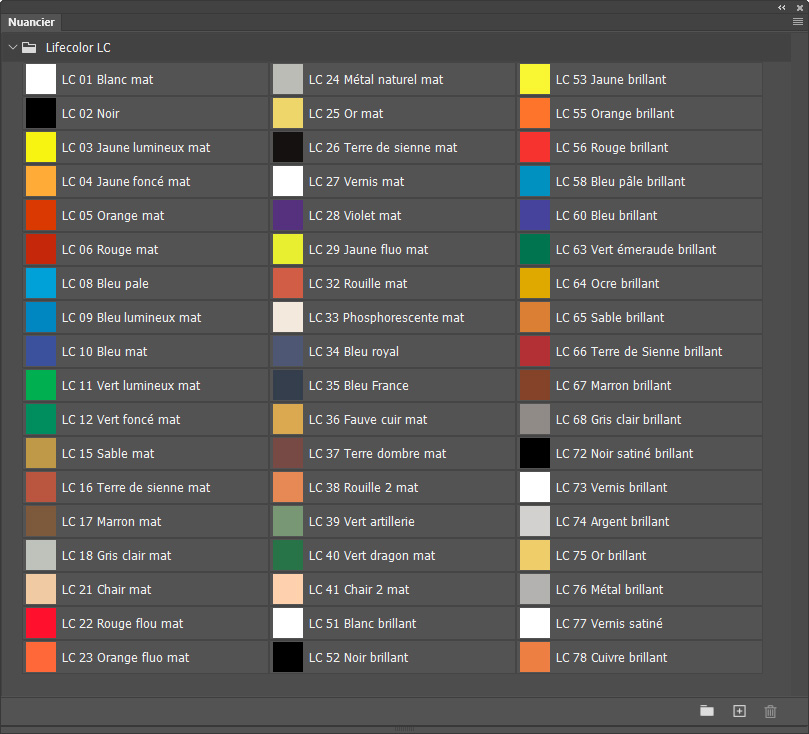Pick the LC 26 Terre de sienne mat swatch
809x734 pixels.
pyautogui.click(x=288, y=148)
